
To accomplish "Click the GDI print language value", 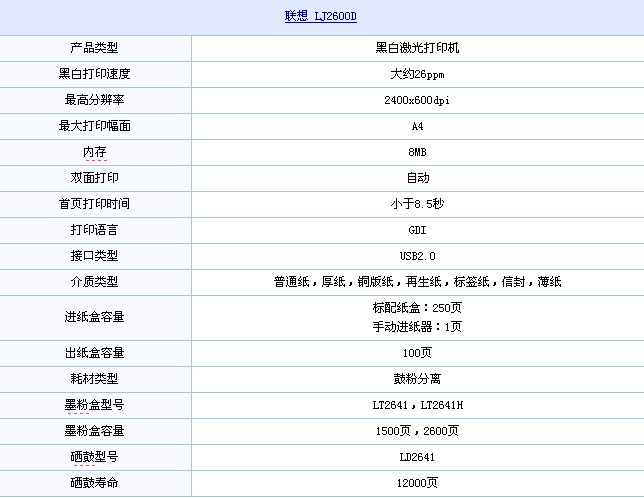I will (417, 230).
